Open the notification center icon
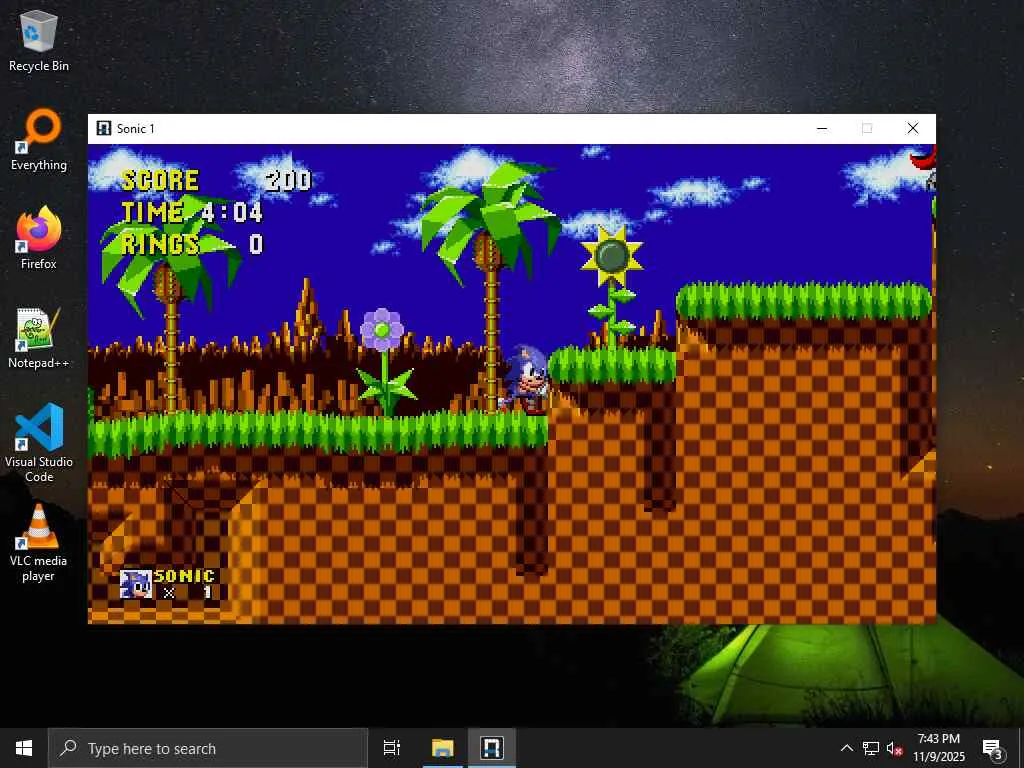 992,748
